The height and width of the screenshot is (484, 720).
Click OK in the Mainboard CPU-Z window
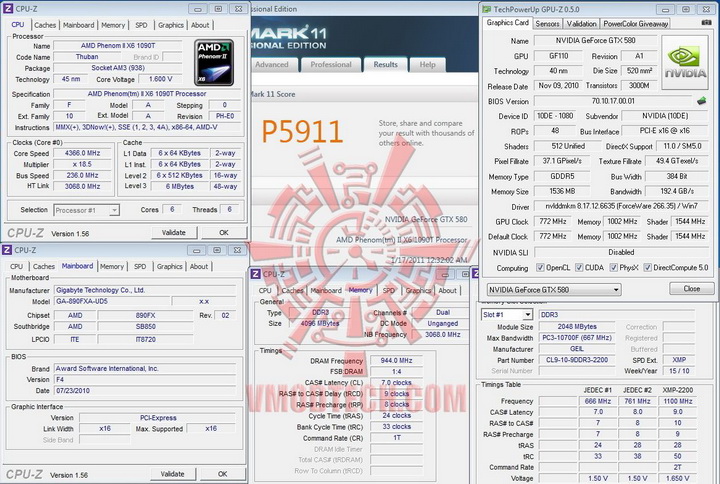coord(223,474)
